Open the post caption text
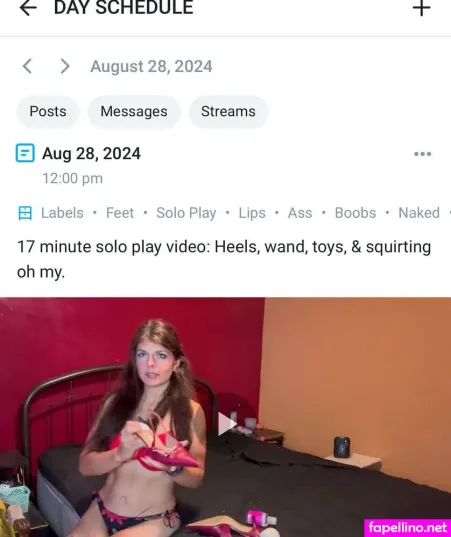This screenshot has height=537, width=451. 224,259
